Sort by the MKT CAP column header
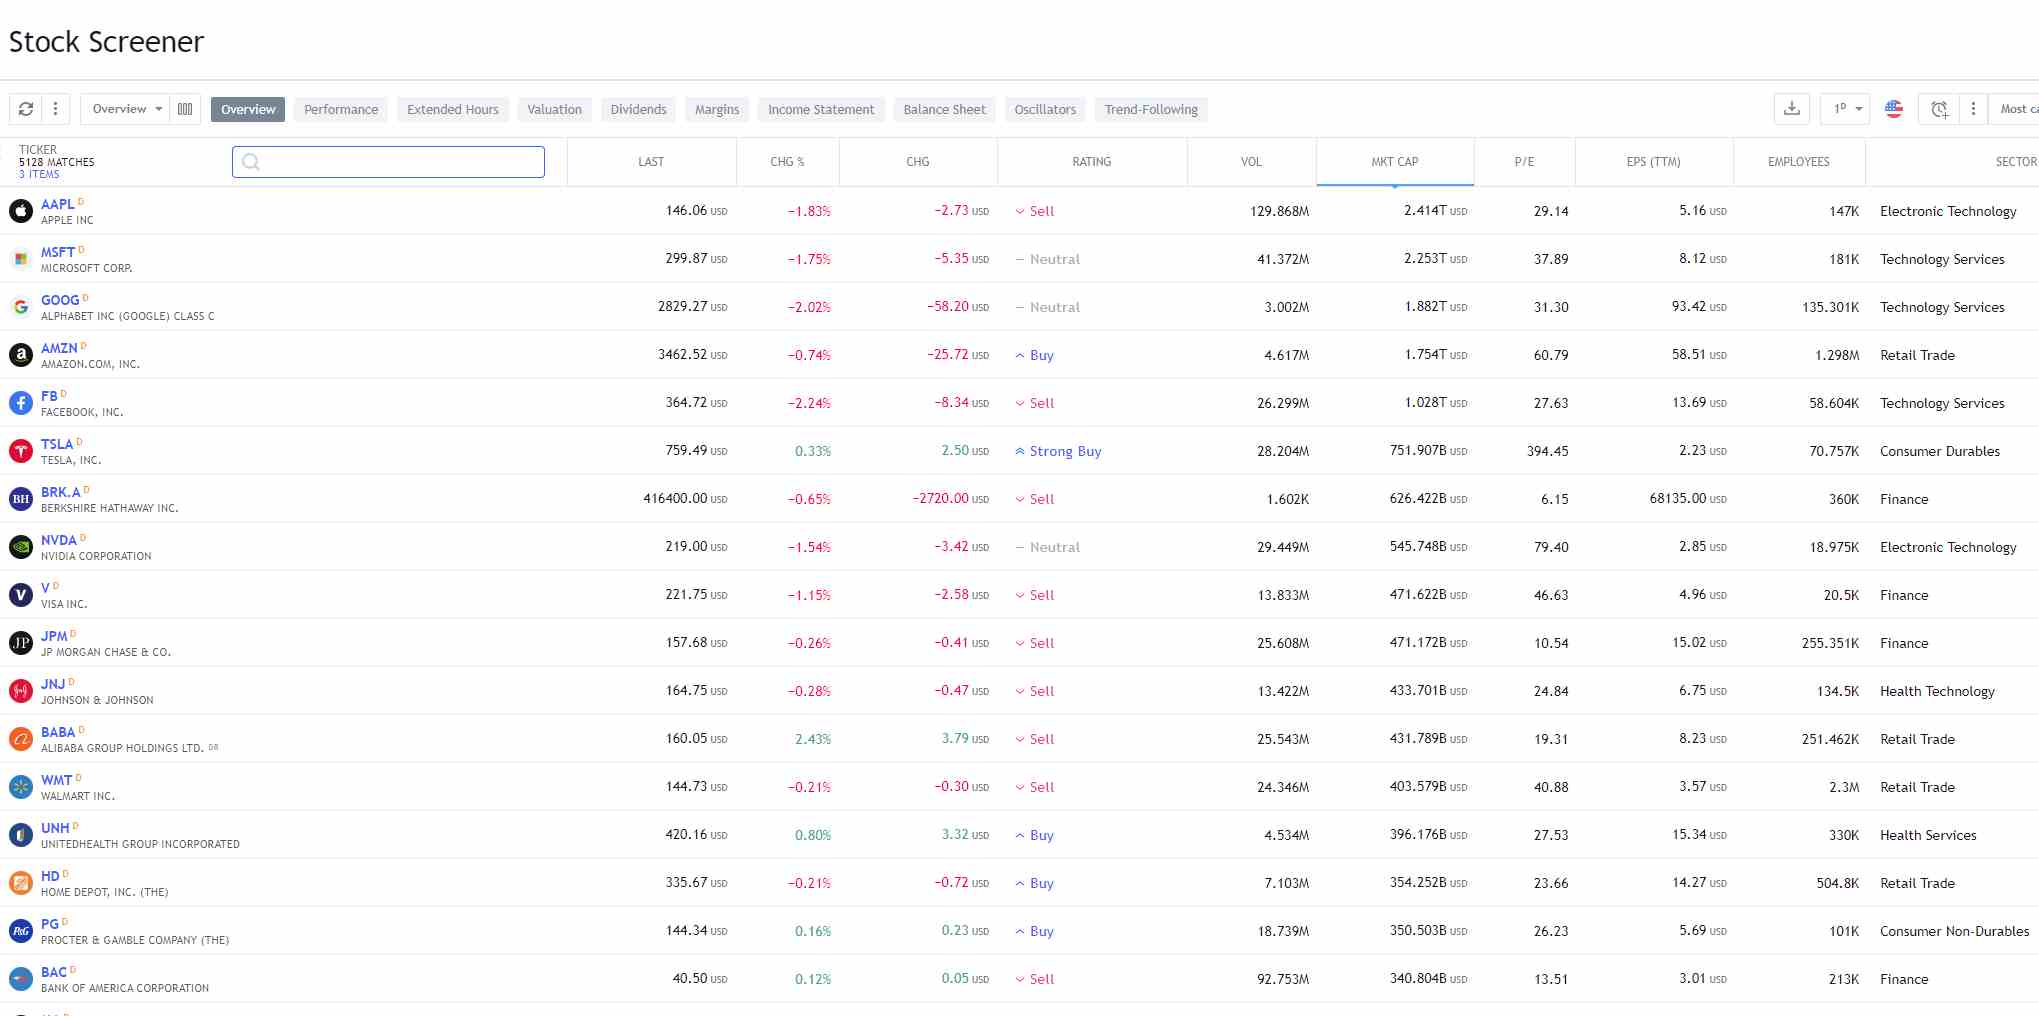2039x1016 pixels. (1395, 162)
